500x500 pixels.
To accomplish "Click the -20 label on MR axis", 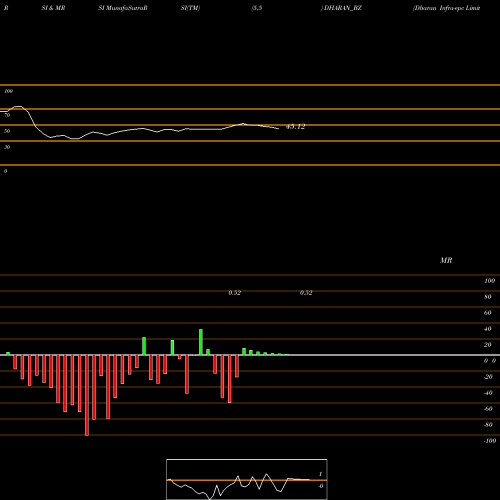I will [488, 377].
